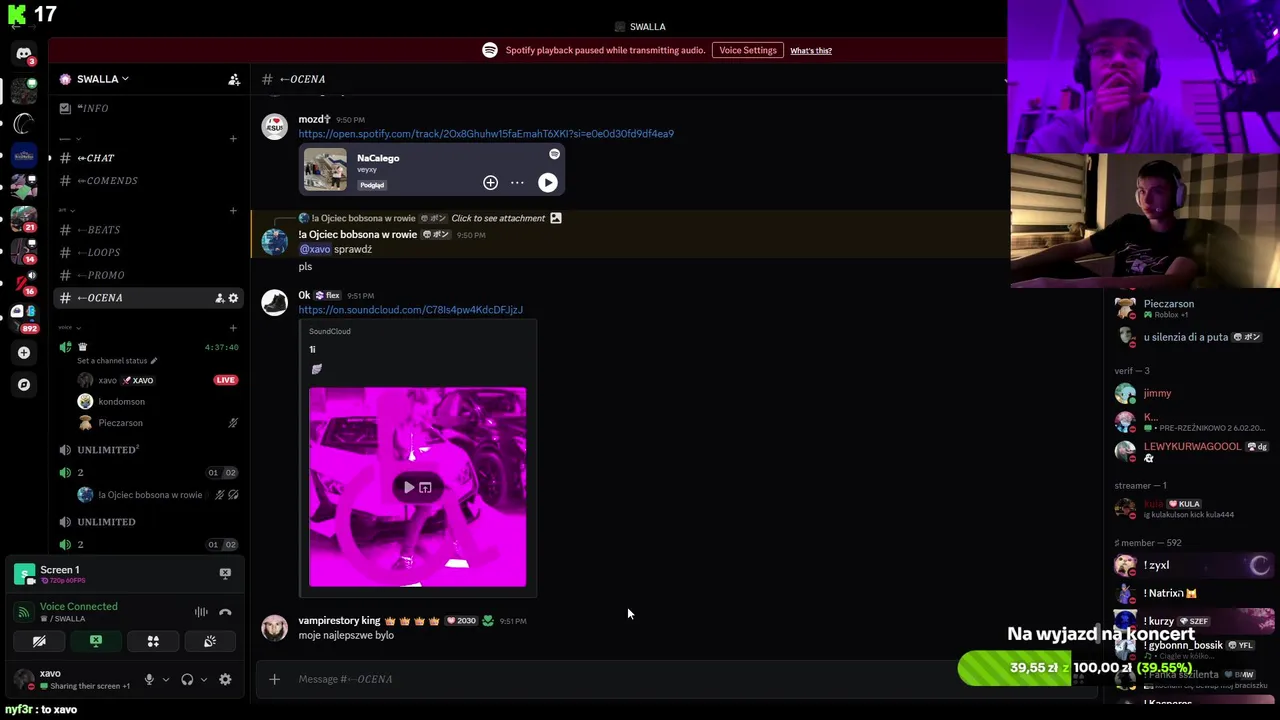The image size is (1280, 720).
Task: Switch to the COMENDS channel
Action: tap(149, 181)
